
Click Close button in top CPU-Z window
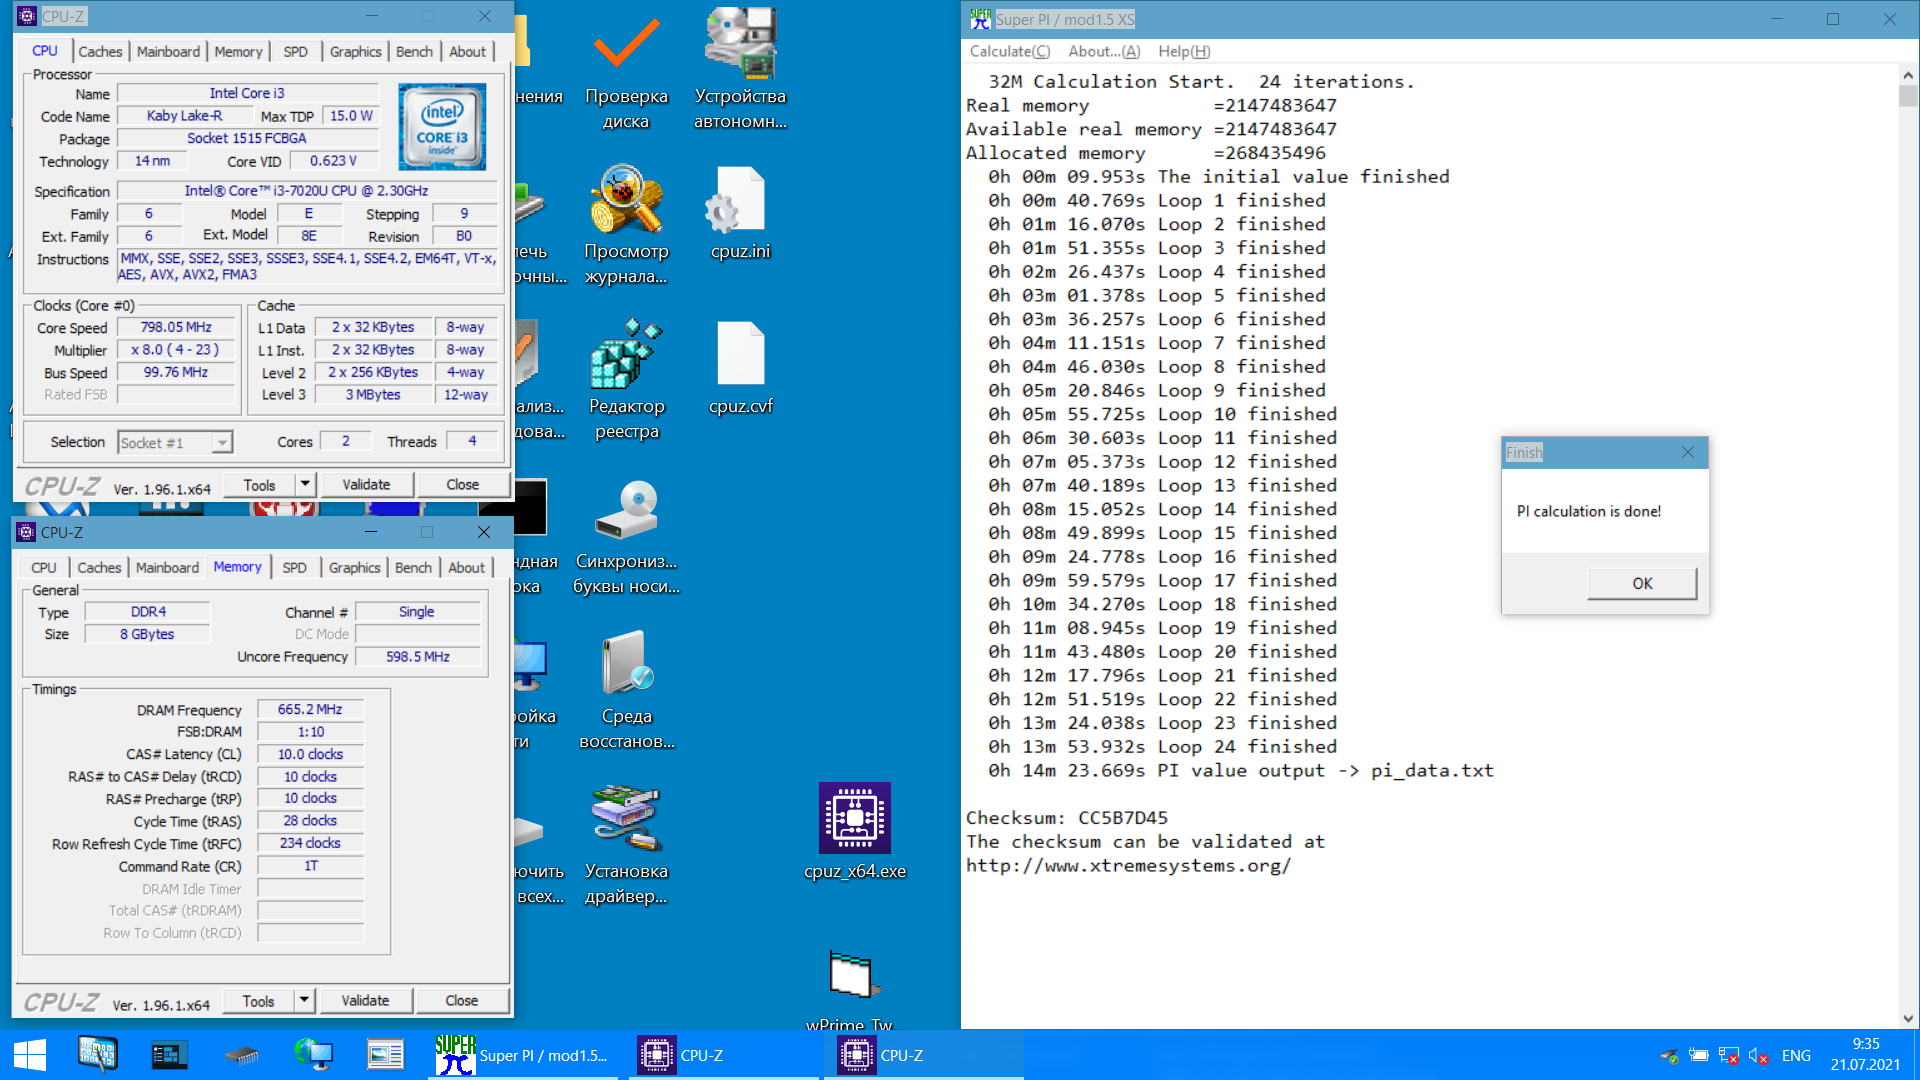(x=462, y=485)
